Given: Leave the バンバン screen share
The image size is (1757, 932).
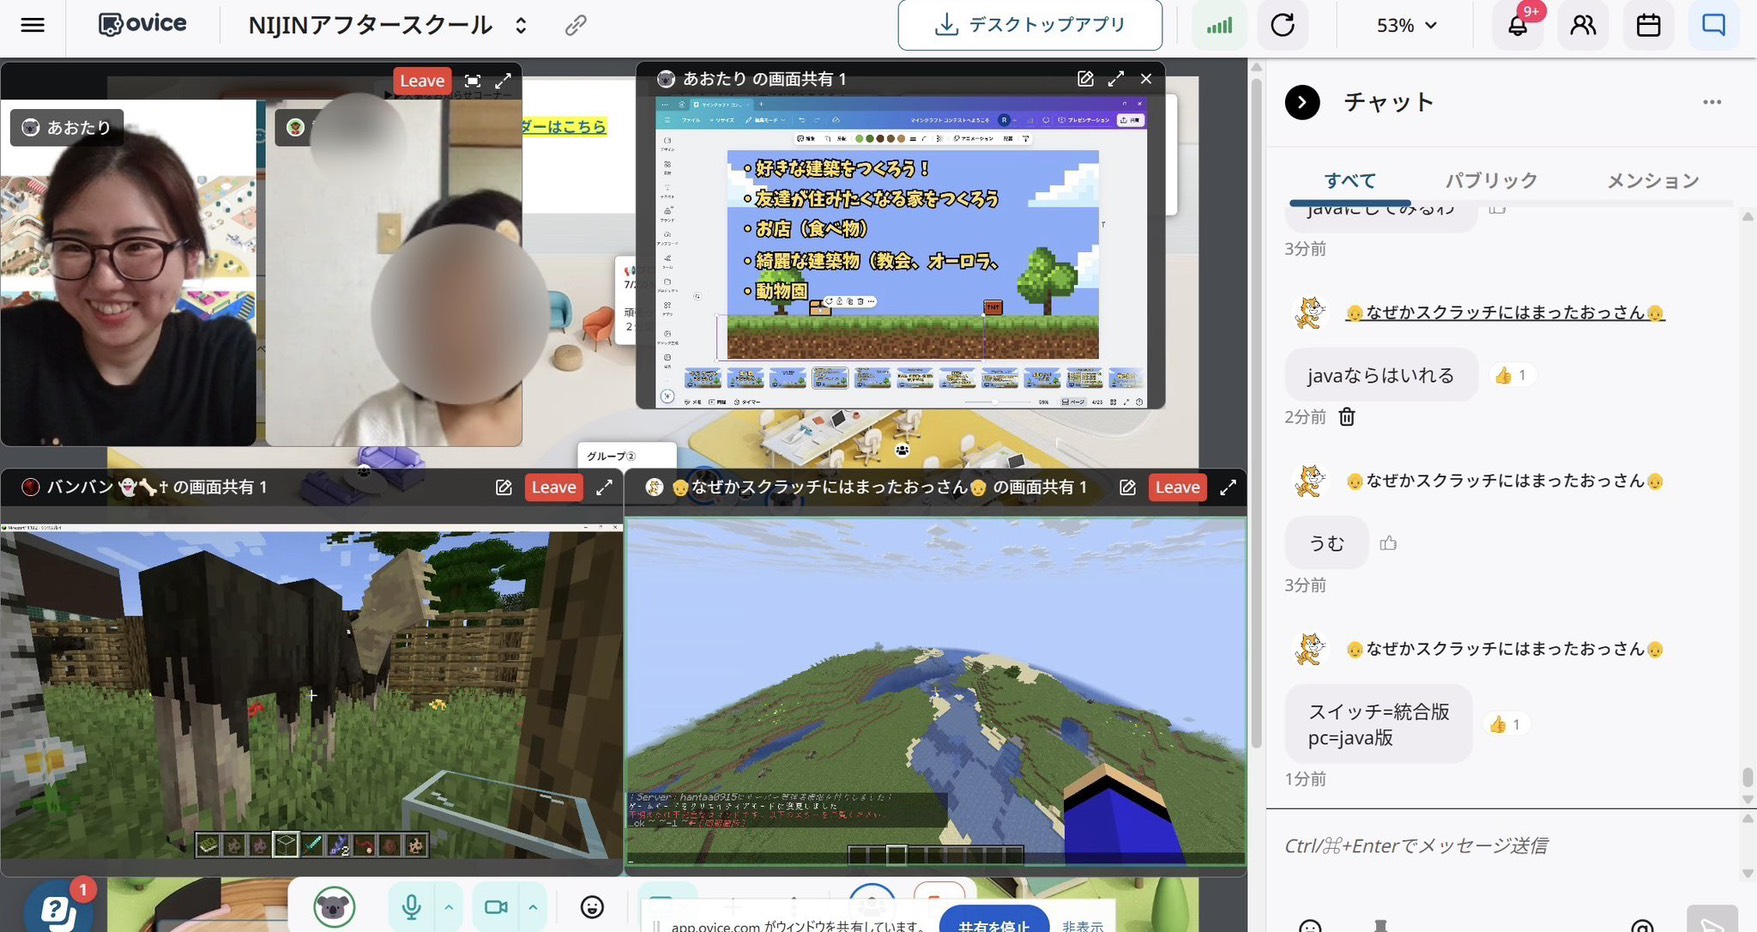Looking at the screenshot, I should pyautogui.click(x=554, y=487).
